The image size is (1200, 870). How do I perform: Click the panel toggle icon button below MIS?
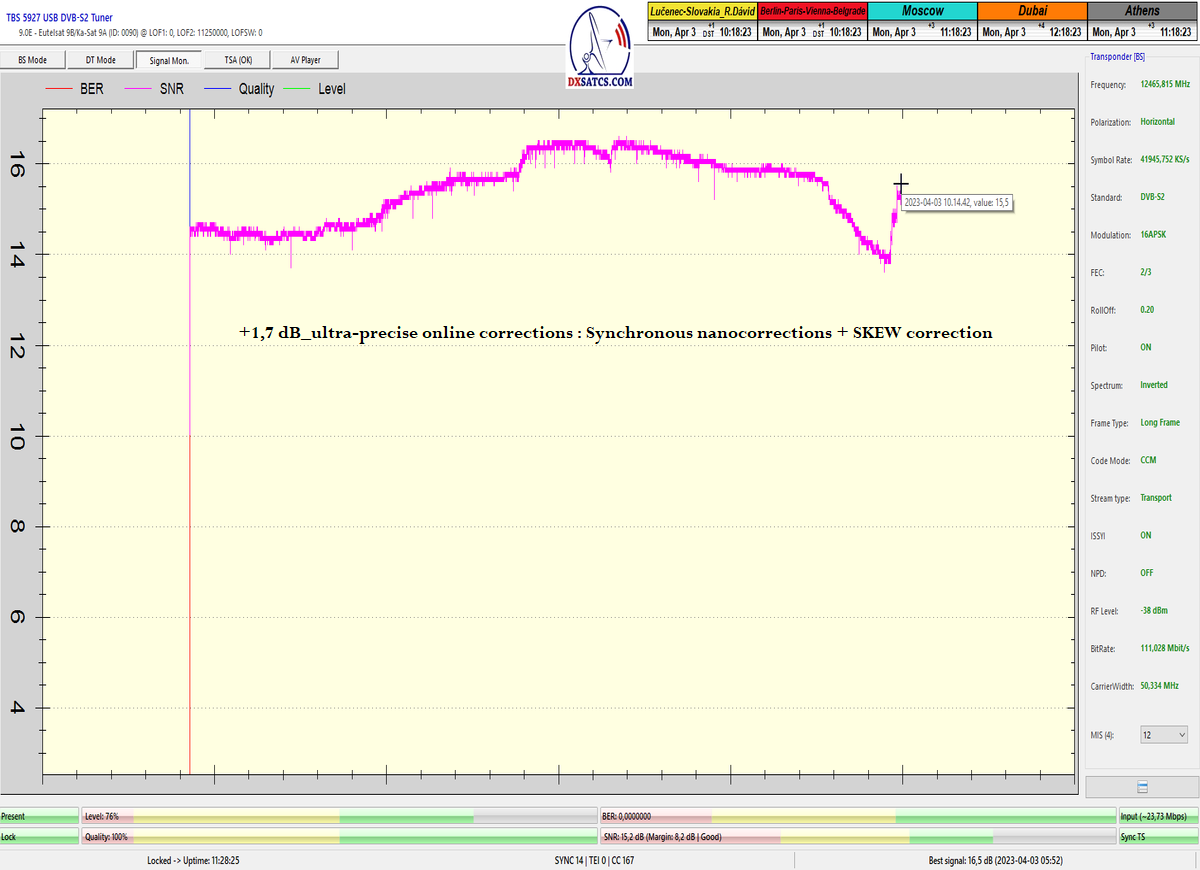coord(1142,787)
